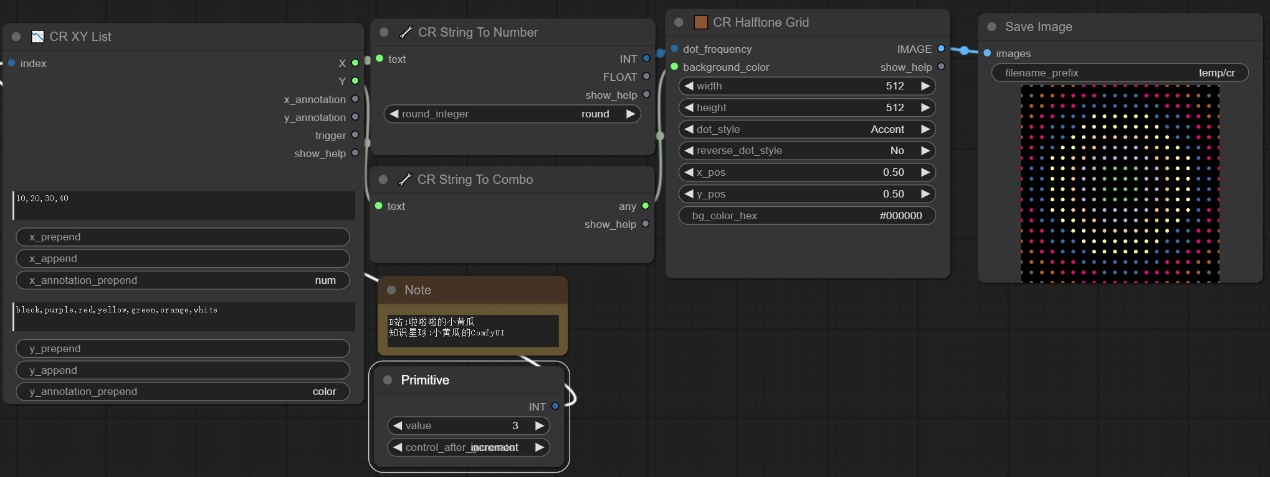Screen dimensions: 1270x477
Task: Click the Primitive INT output port
Action: (x=555, y=406)
